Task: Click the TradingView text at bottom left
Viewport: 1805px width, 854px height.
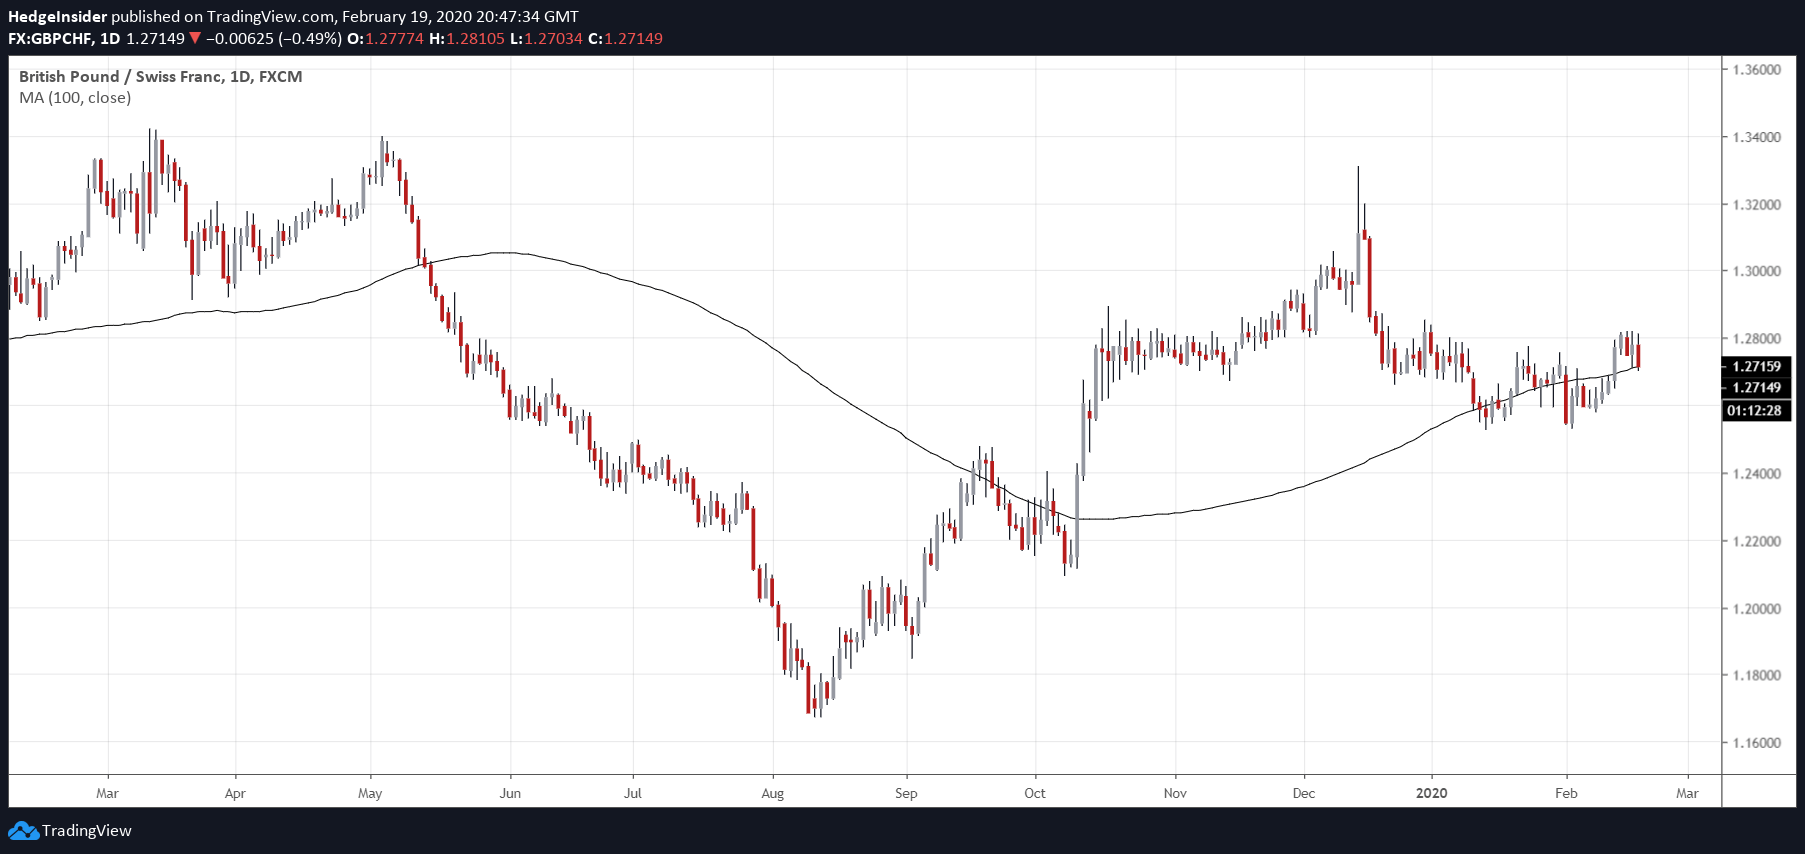Action: click(87, 831)
